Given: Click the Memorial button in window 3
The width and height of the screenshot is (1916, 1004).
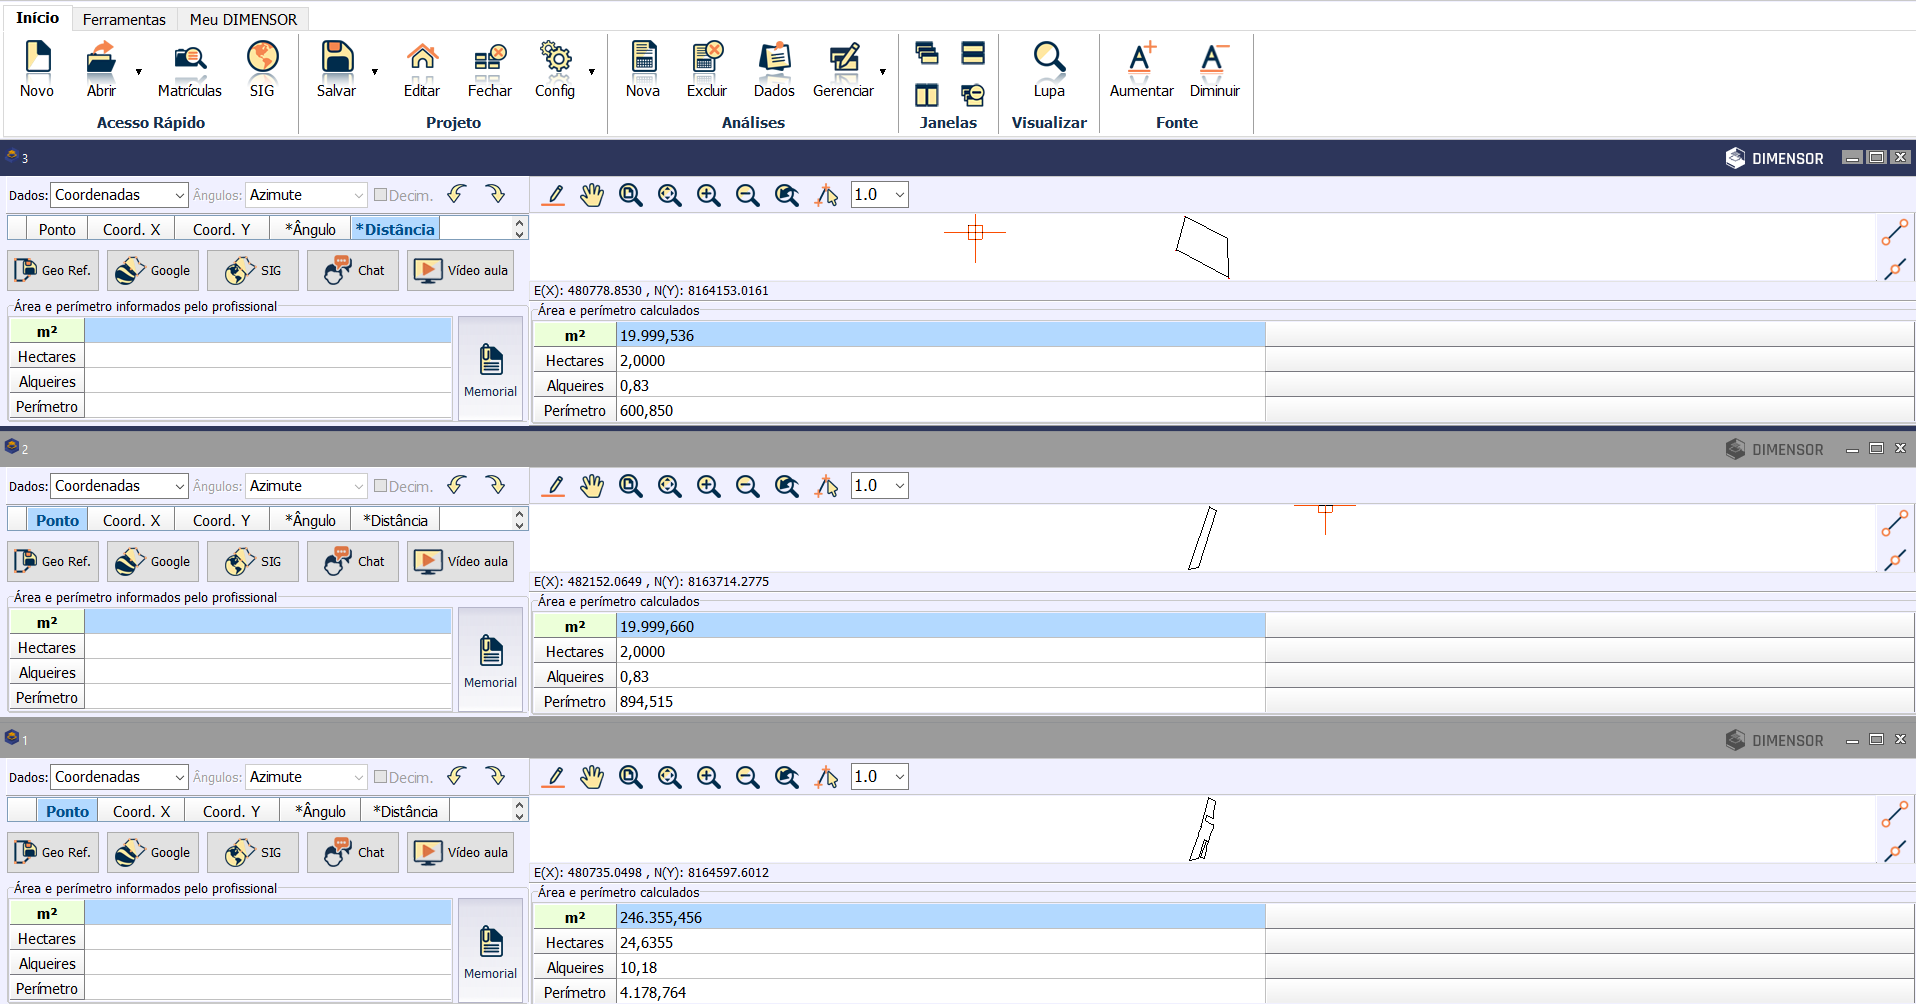Looking at the screenshot, I should click(x=490, y=369).
